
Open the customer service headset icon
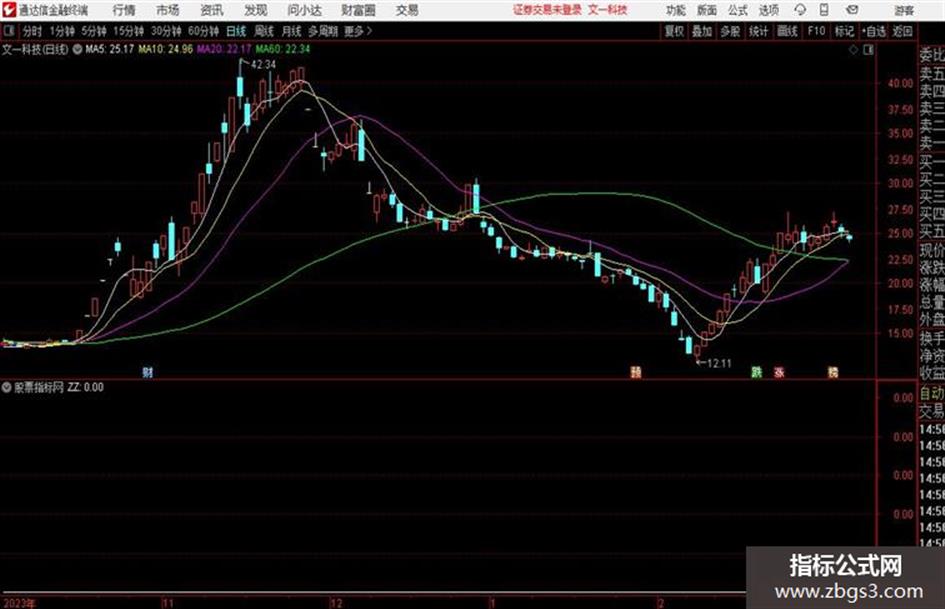800,10
